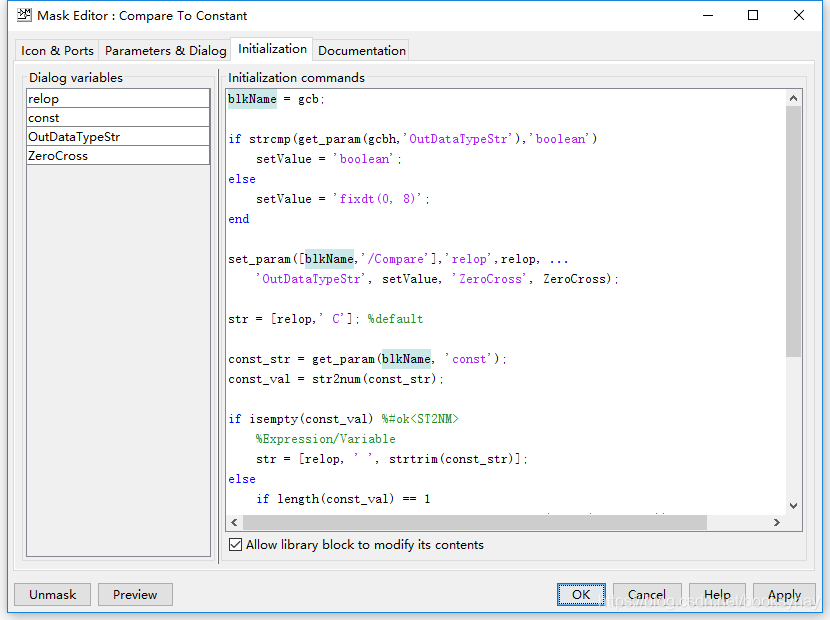Maximize the Mask Editor window
This screenshot has height=620, width=830.
[x=753, y=15]
